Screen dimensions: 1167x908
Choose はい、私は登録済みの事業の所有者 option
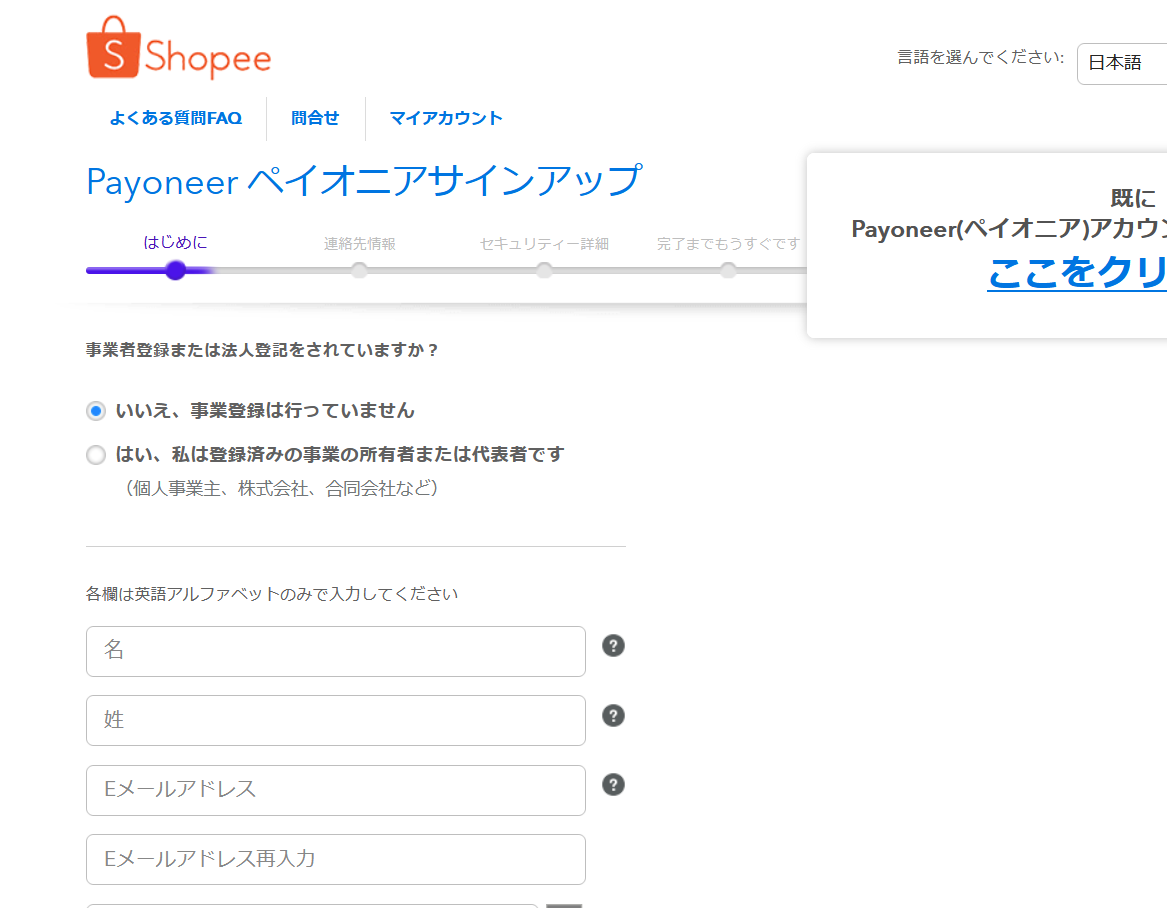pos(95,454)
